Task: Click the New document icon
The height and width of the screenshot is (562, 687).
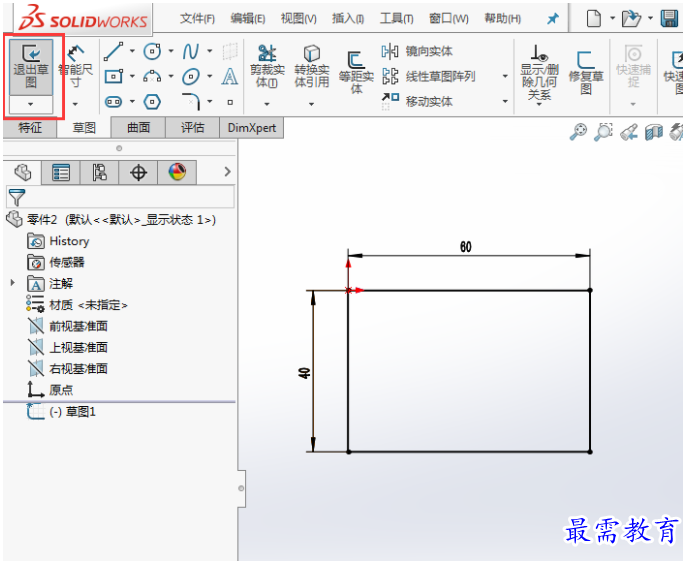Action: click(593, 18)
